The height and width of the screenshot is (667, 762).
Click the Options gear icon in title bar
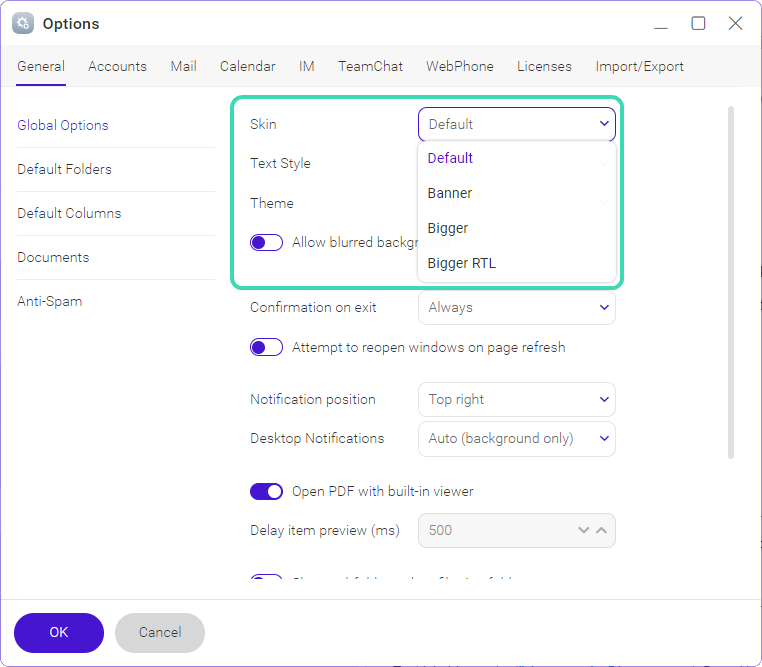(x=23, y=23)
